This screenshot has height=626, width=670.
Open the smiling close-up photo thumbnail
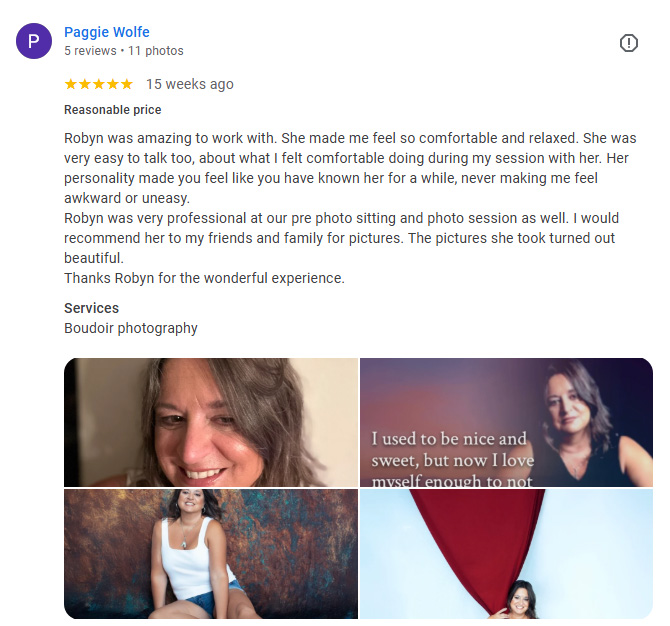pos(210,422)
